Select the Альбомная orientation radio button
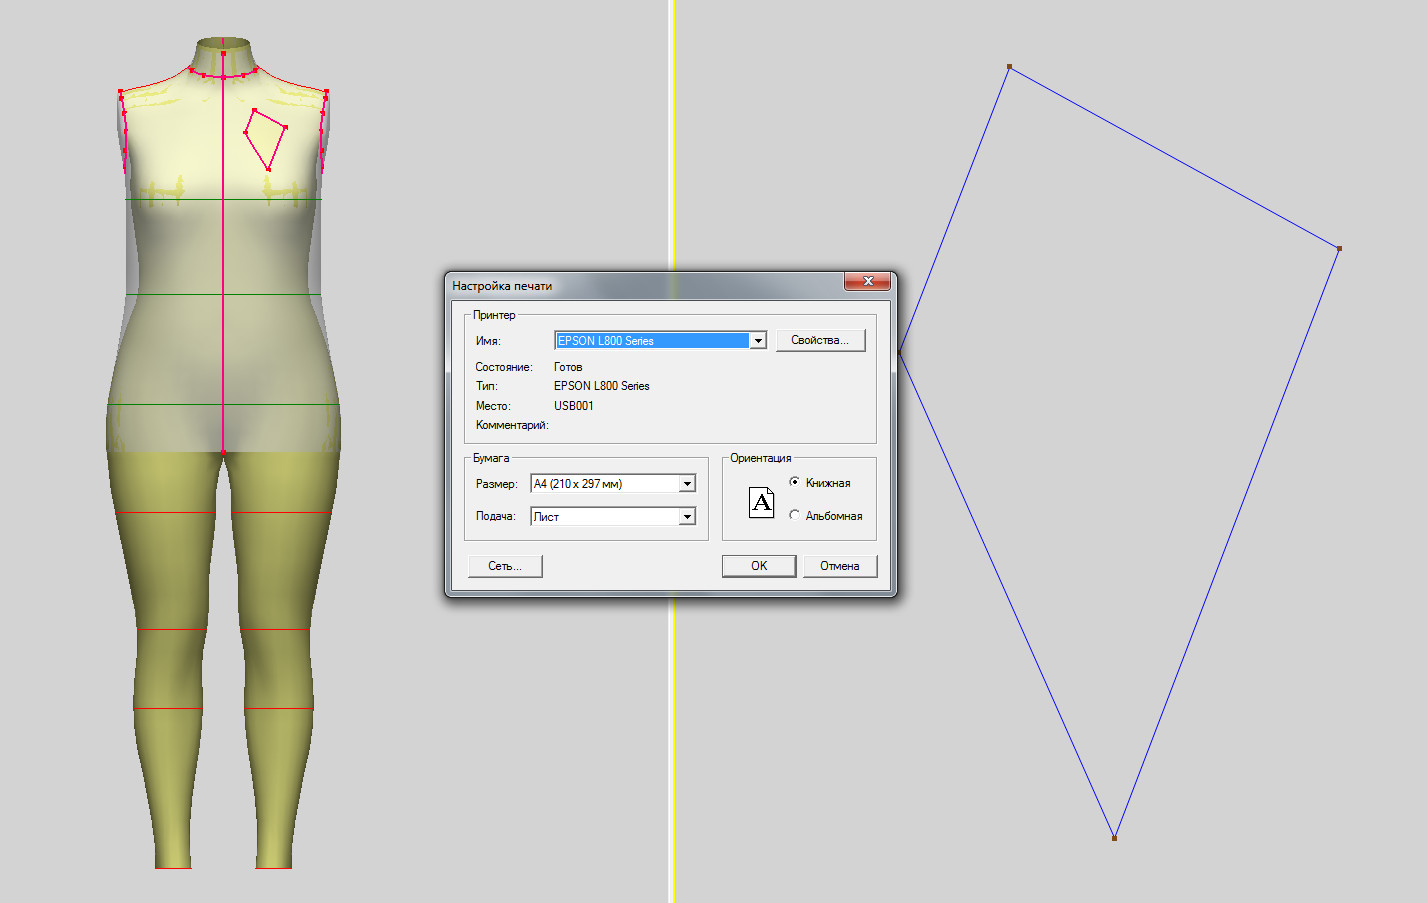The height and width of the screenshot is (903, 1427). (x=795, y=515)
